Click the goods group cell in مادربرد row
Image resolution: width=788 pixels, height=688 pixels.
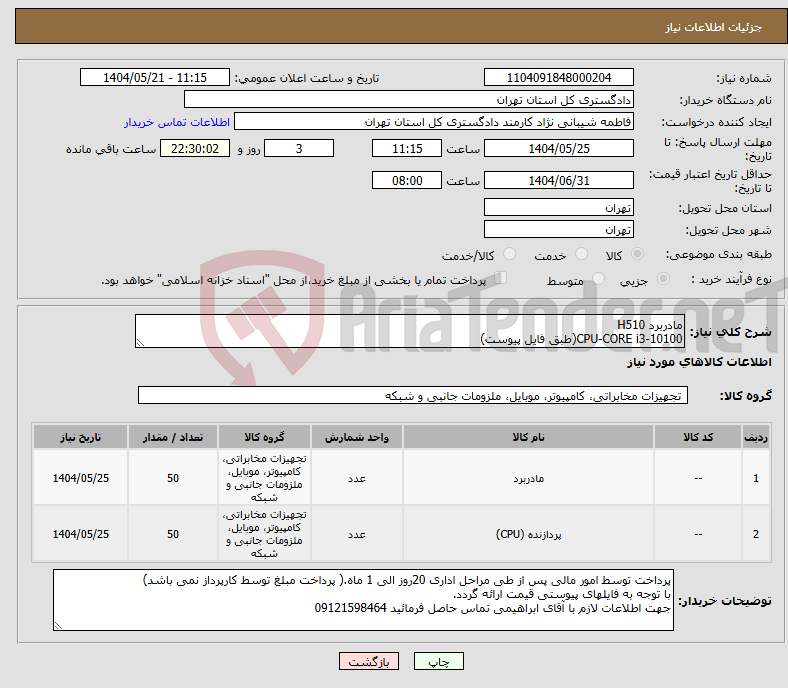click(264, 477)
